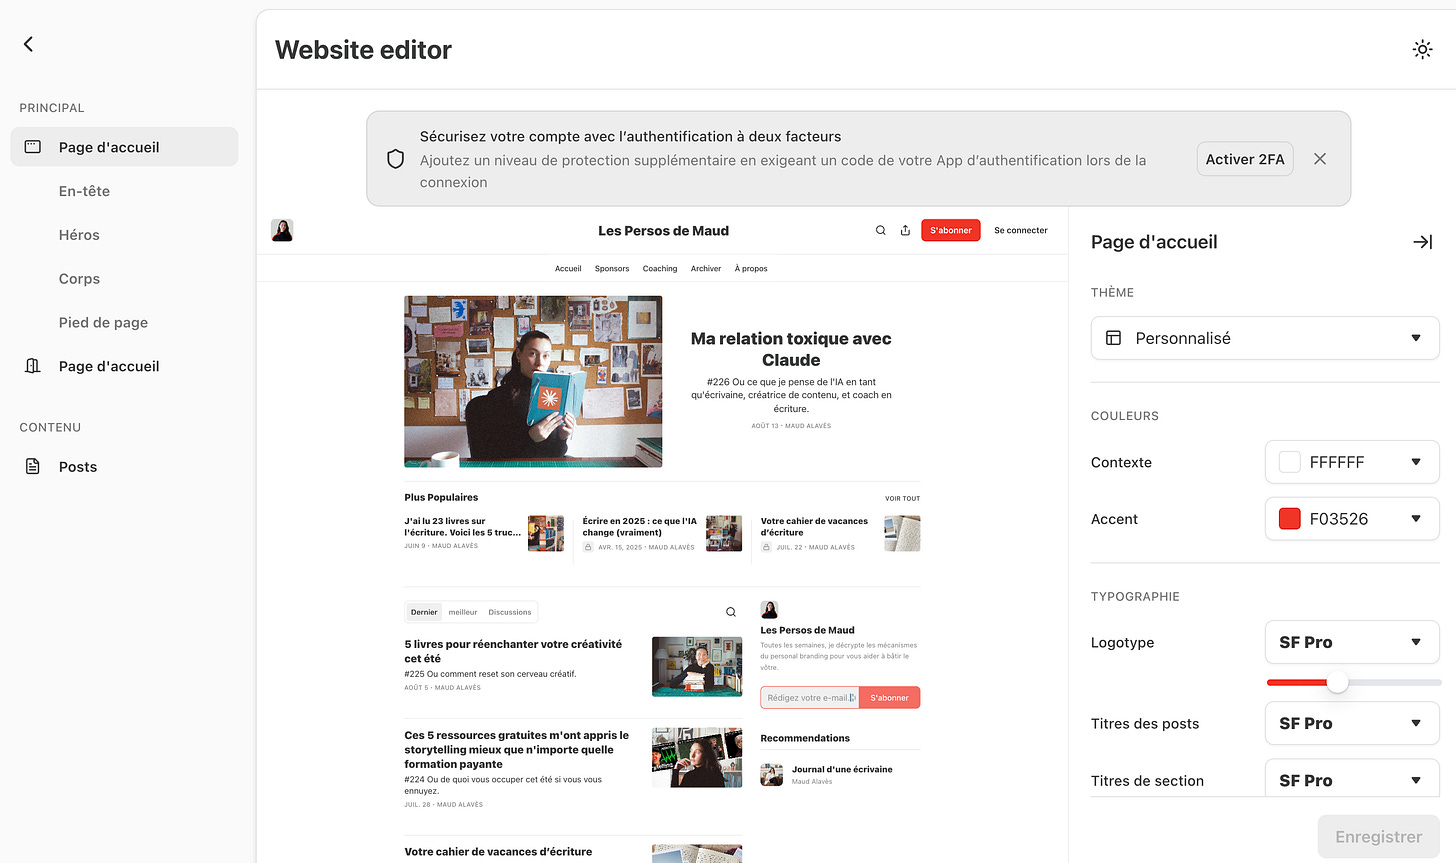The height and width of the screenshot is (863, 1456).
Task: Click the hero image of woman reading book
Action: pos(533,381)
